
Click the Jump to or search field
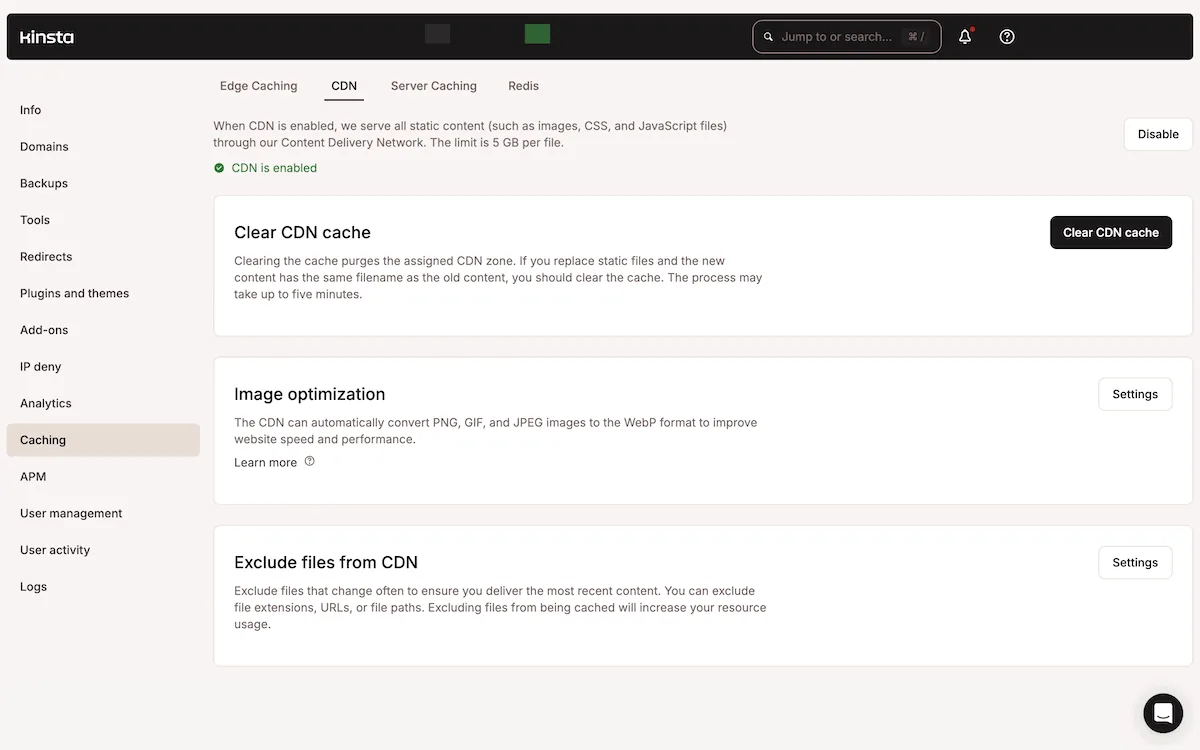(846, 36)
